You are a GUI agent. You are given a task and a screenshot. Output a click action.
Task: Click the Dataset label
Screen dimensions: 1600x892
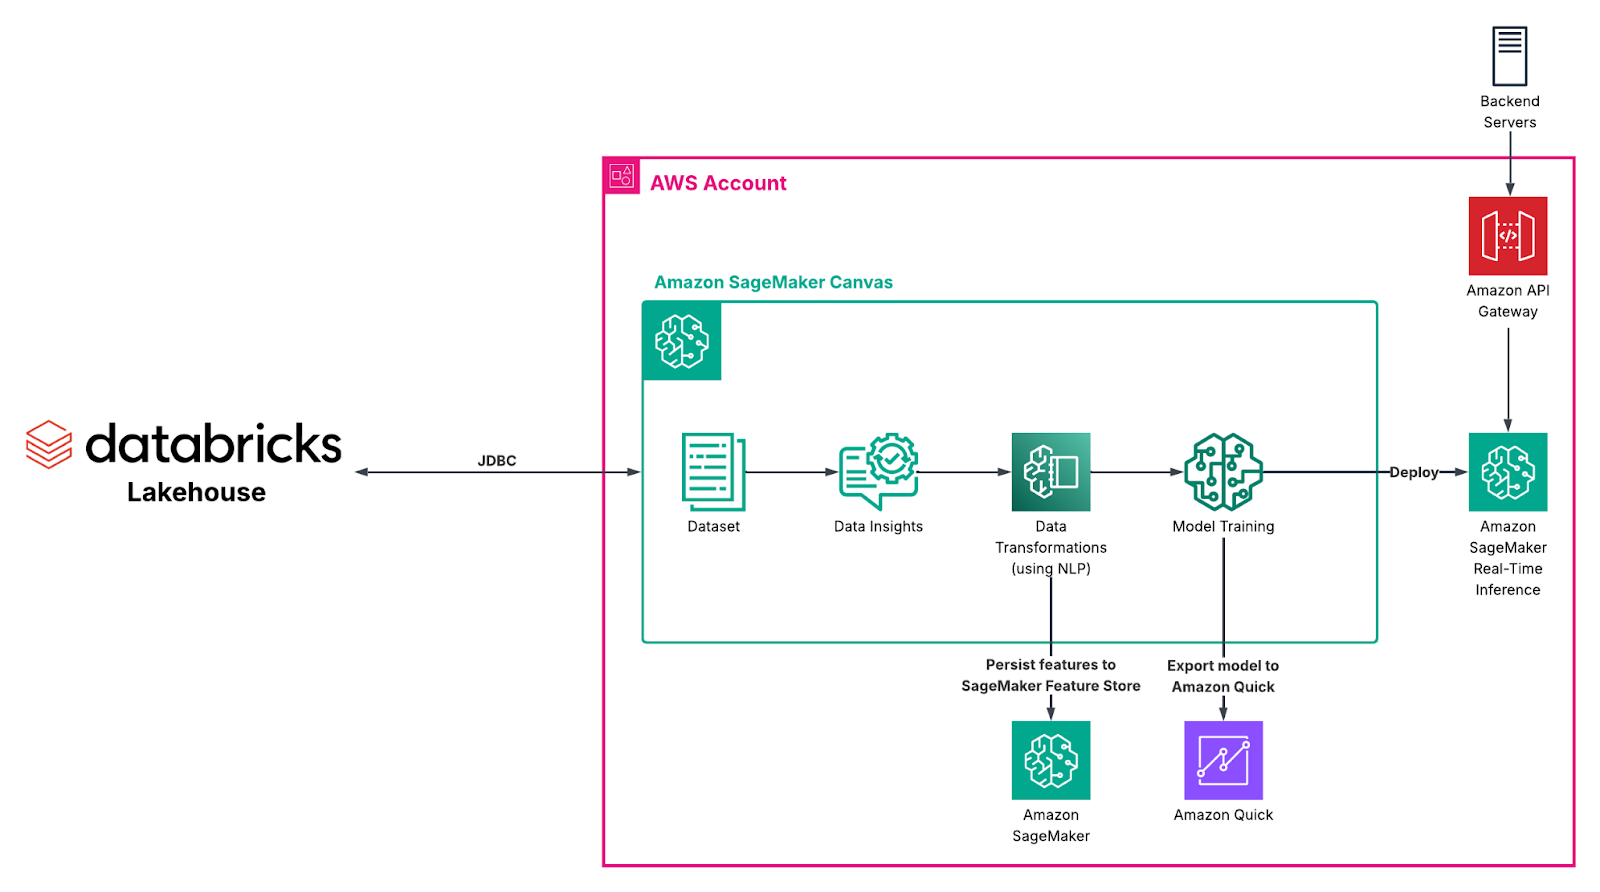tap(714, 526)
